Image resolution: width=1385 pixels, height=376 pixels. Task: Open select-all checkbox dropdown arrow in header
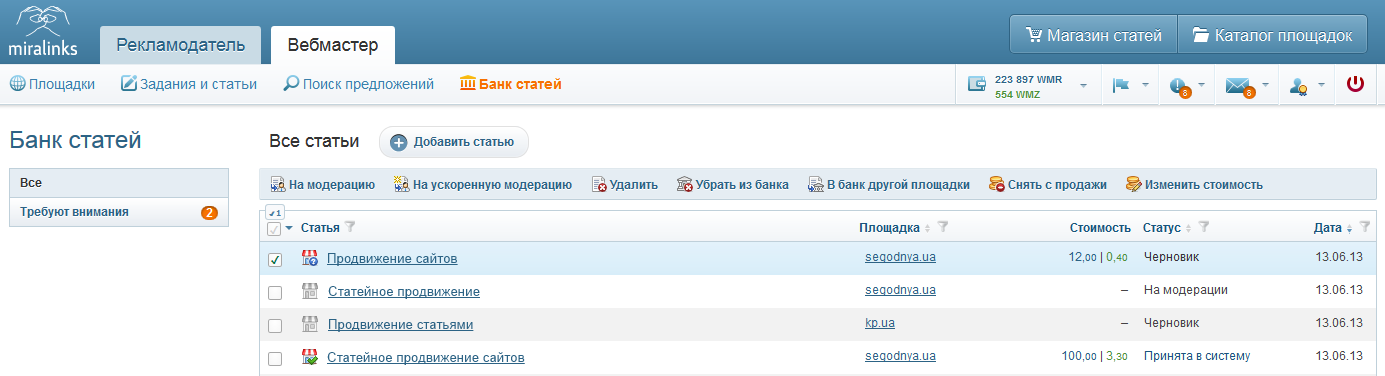[x=289, y=228]
